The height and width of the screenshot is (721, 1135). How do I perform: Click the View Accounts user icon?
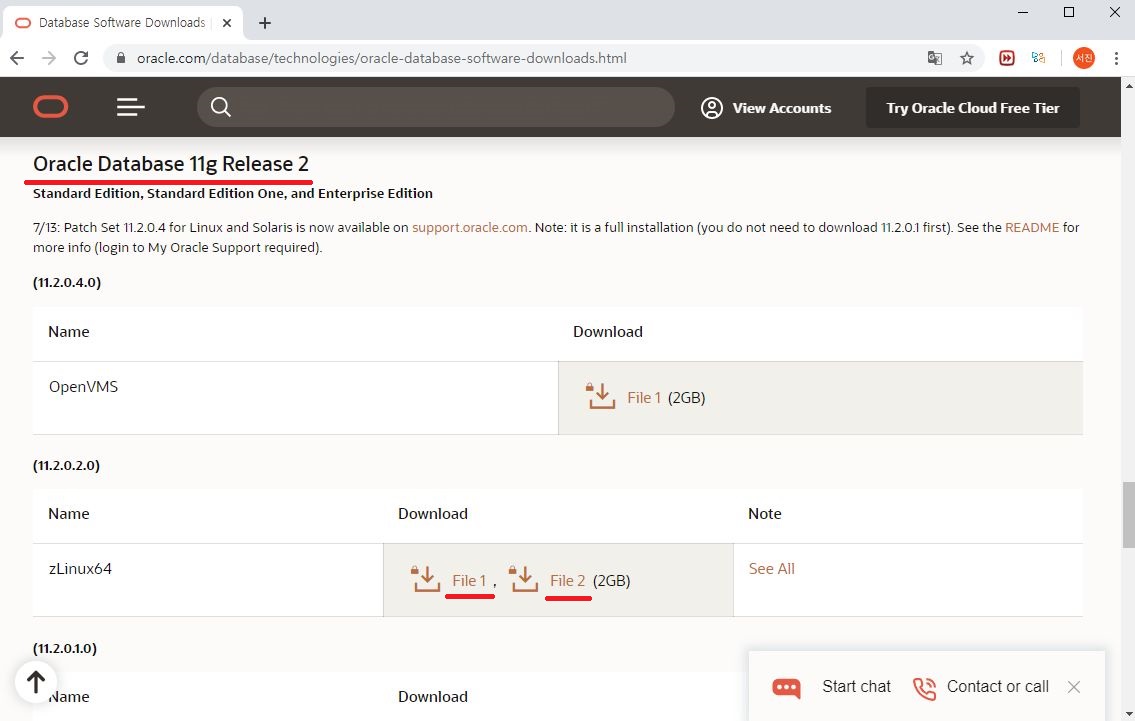click(x=712, y=108)
